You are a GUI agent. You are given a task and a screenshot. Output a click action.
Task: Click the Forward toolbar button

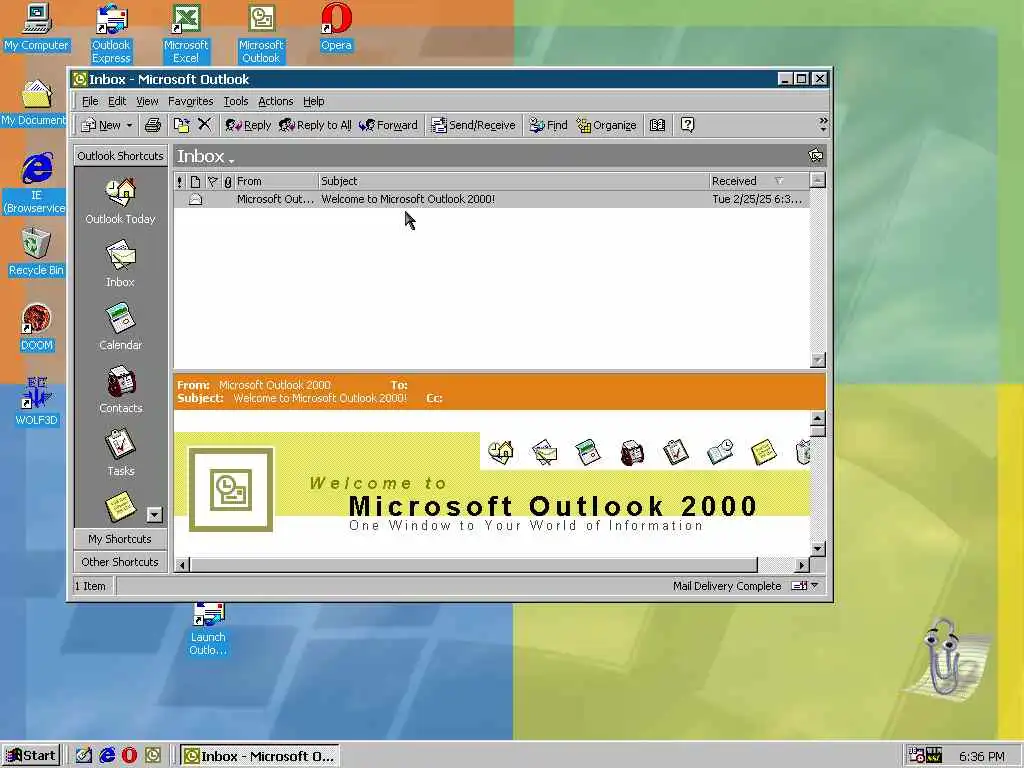tap(388, 125)
